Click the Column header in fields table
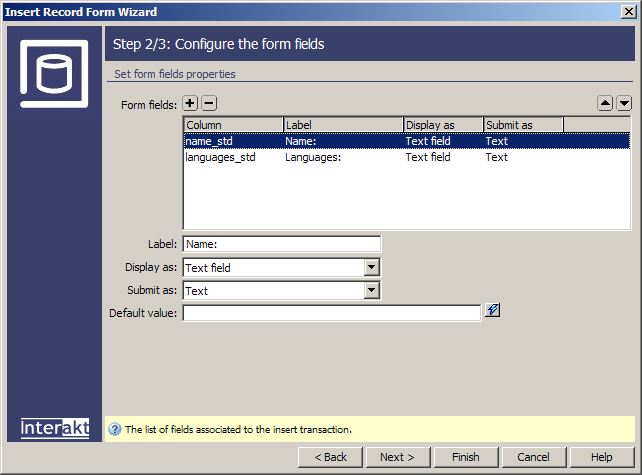 pyautogui.click(x=233, y=125)
